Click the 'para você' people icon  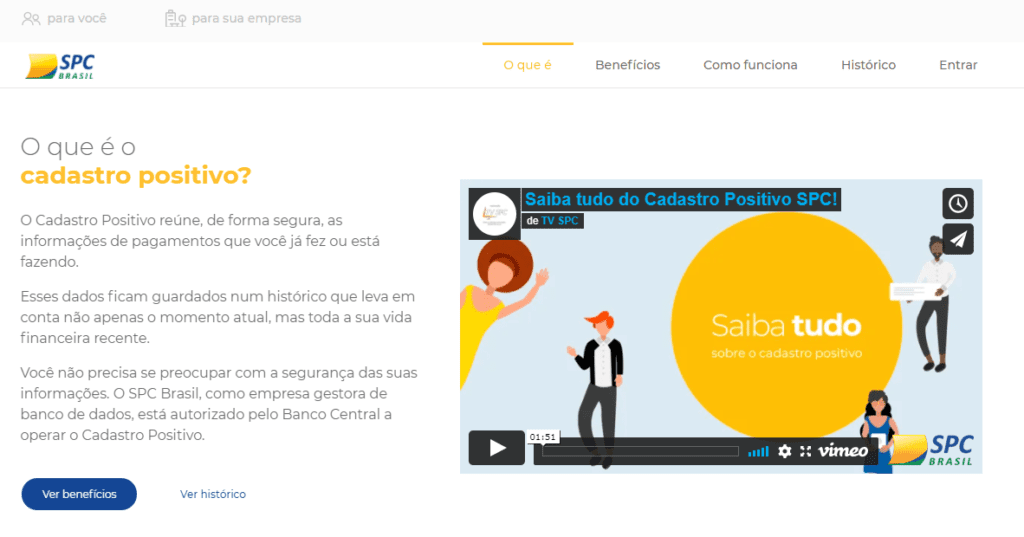31,18
